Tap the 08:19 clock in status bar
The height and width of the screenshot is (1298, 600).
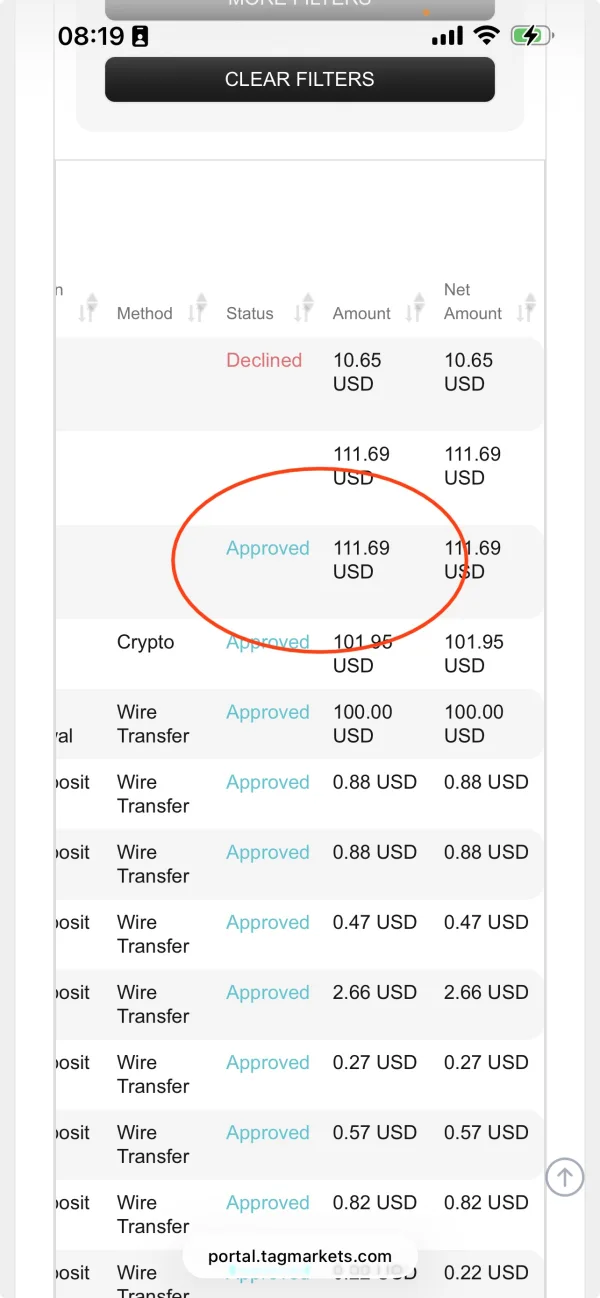(90, 37)
